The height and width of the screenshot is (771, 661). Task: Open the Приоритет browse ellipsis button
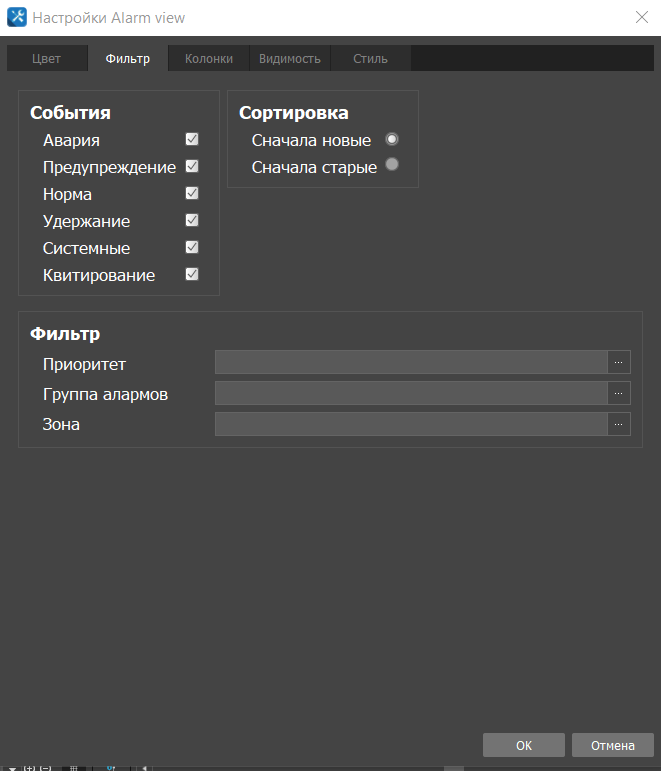619,362
